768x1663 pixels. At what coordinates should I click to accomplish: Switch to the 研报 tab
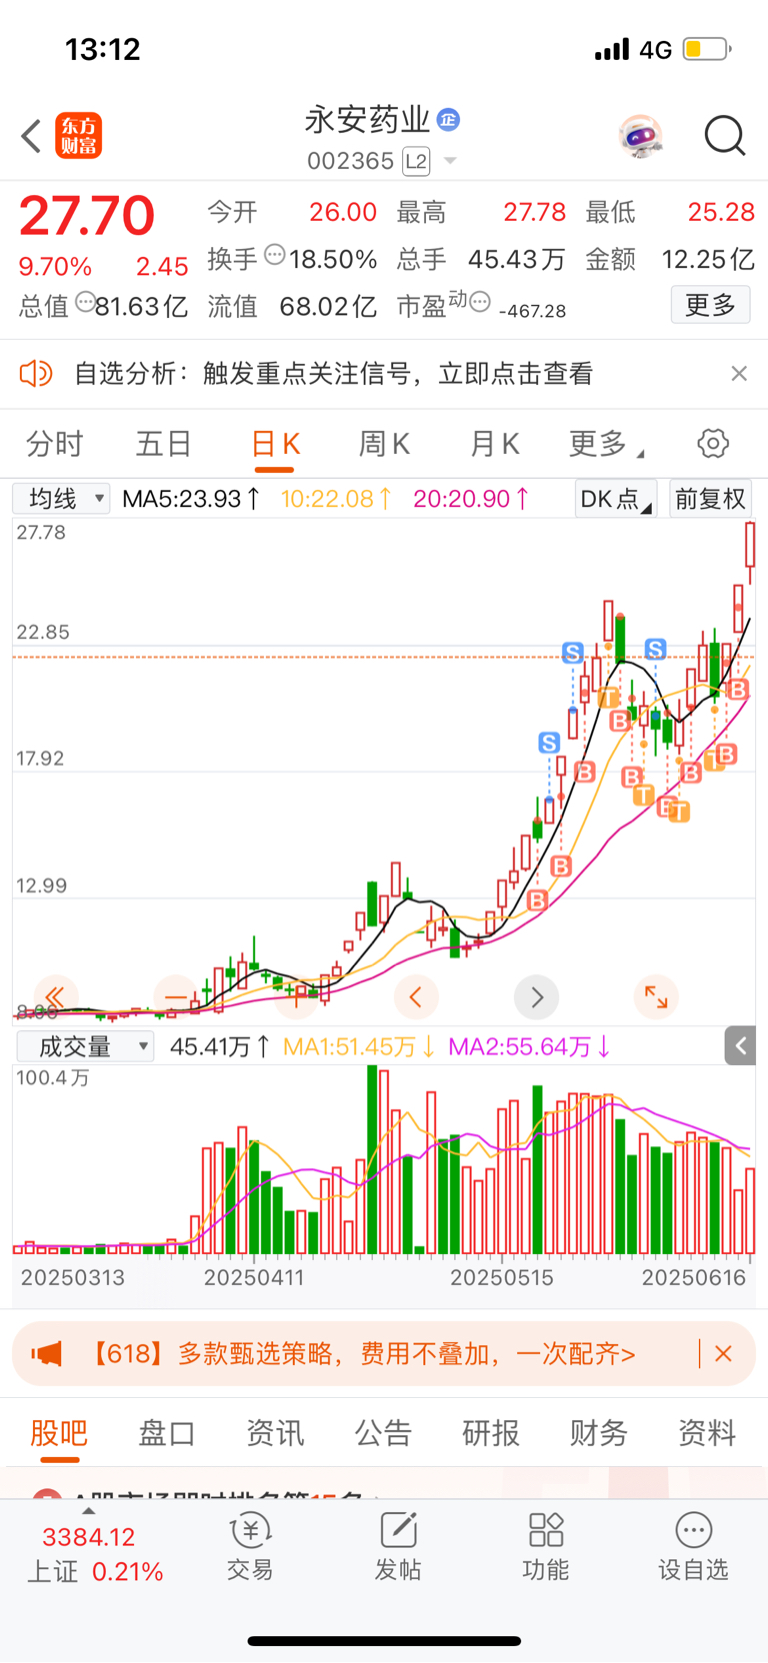pos(491,1433)
